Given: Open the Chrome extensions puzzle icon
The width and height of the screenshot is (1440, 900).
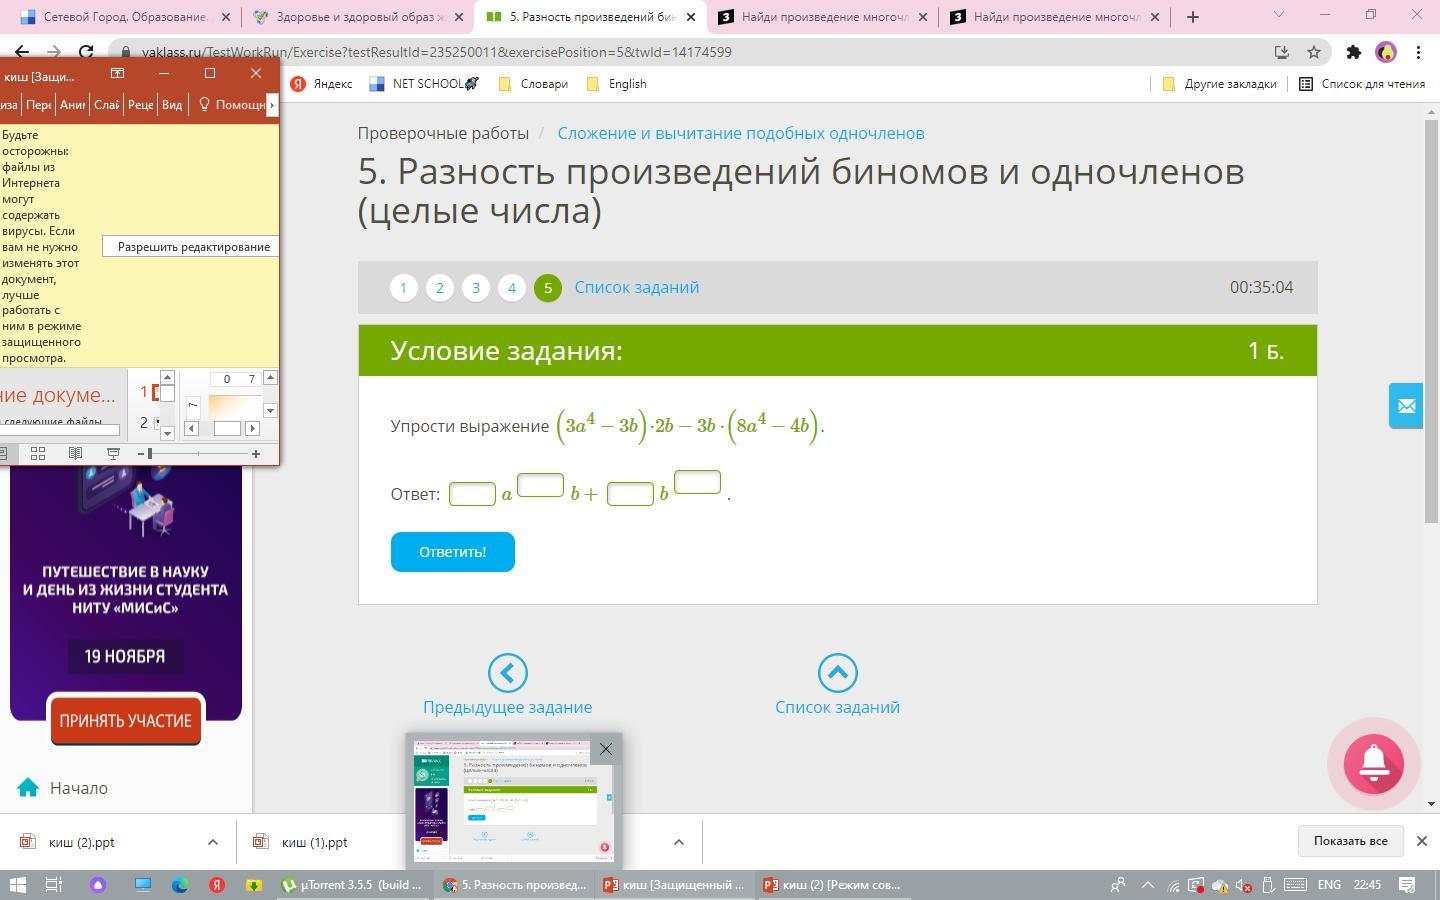Looking at the screenshot, I should pos(1354,52).
